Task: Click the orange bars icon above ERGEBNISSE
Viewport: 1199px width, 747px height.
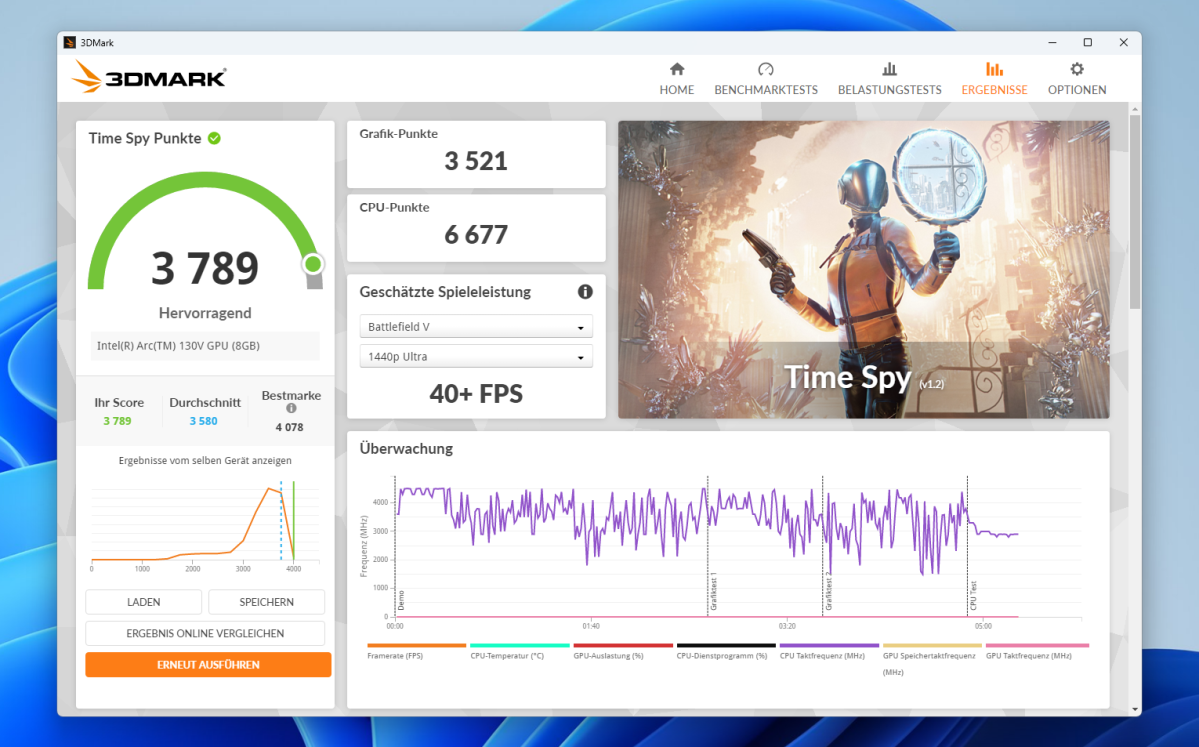Action: tap(994, 70)
